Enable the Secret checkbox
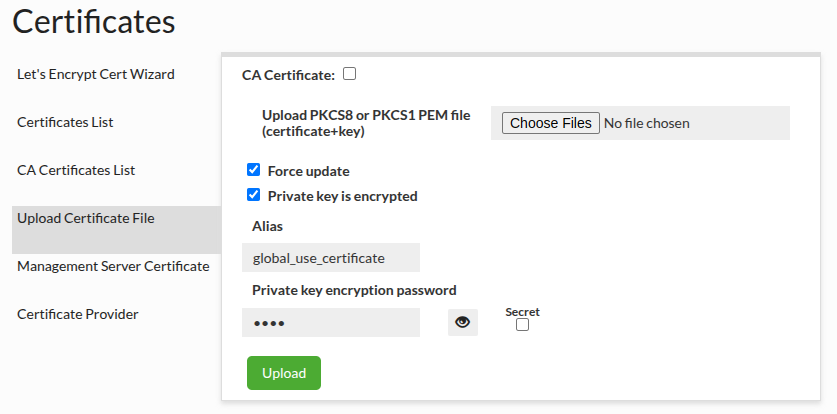The image size is (837, 414). coord(523,324)
